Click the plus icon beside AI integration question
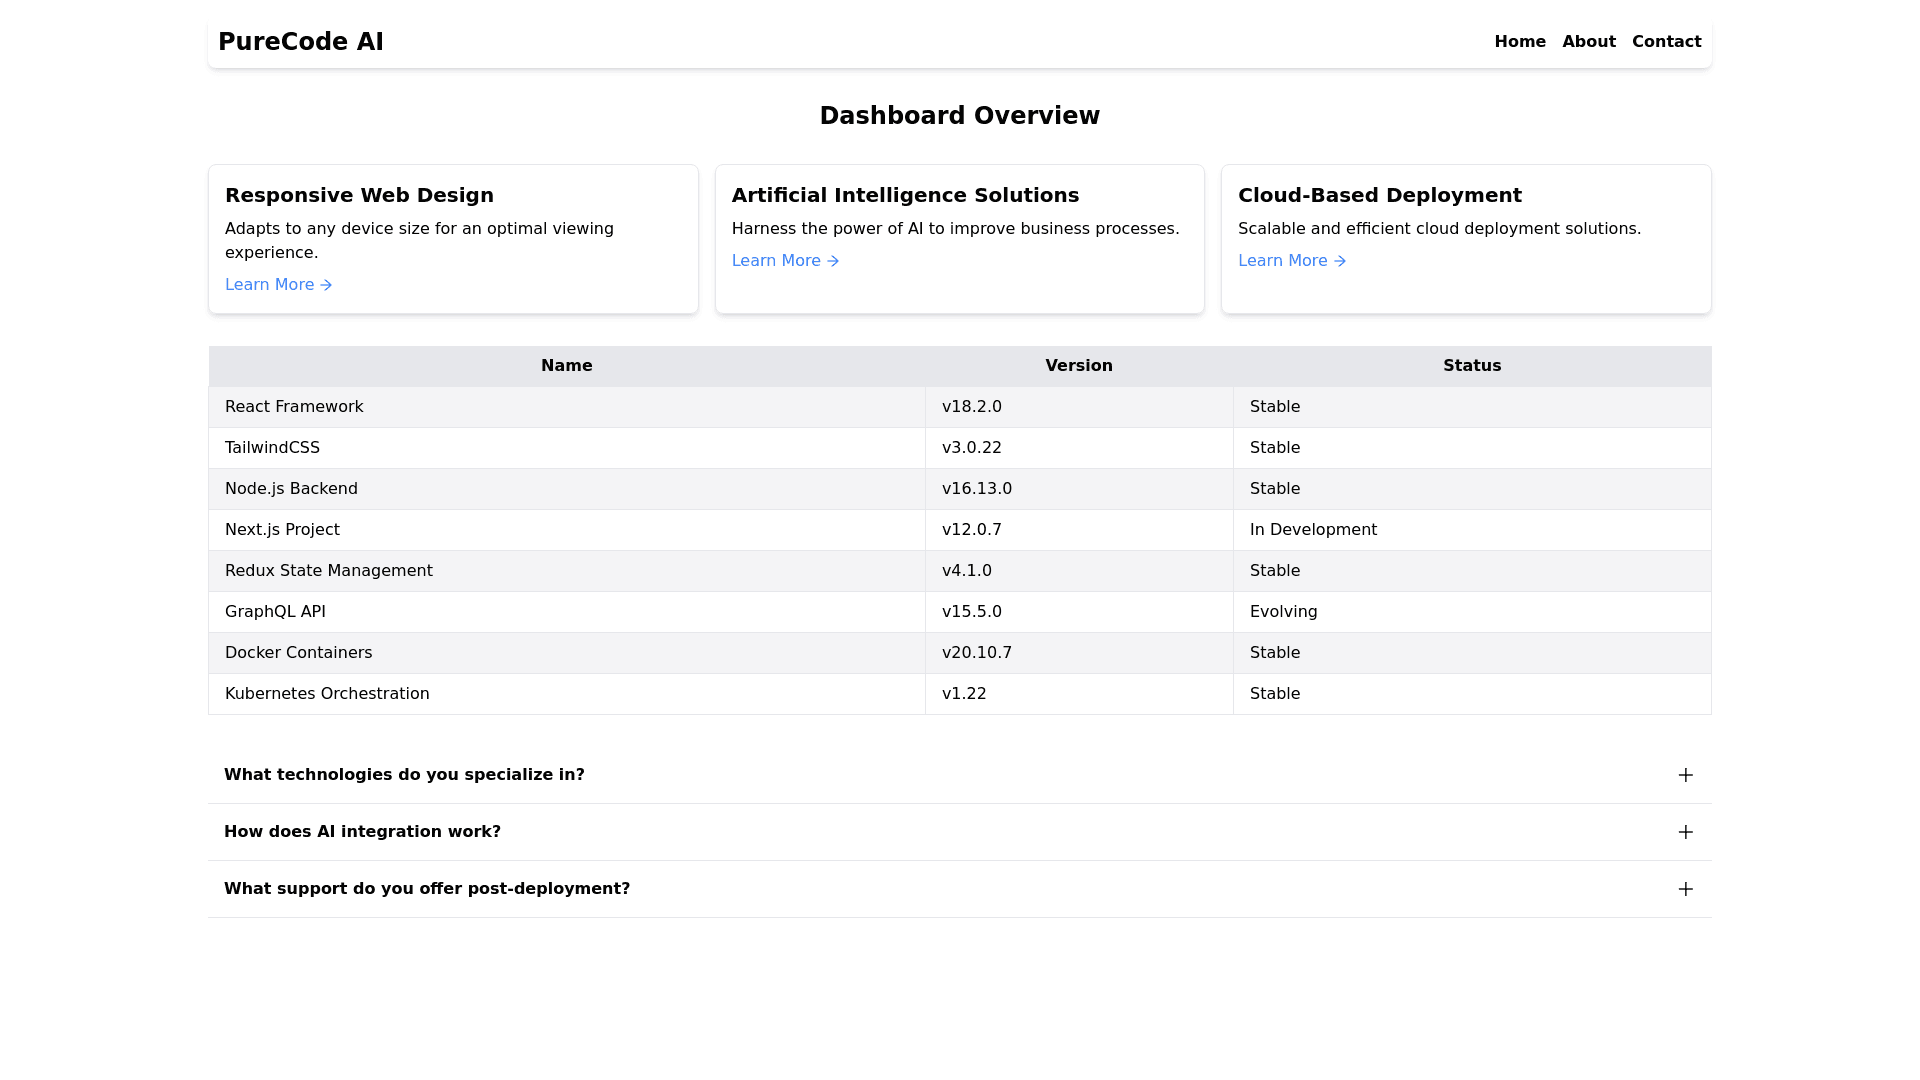Screen dimensions: 1920x1080 coord(1685,832)
